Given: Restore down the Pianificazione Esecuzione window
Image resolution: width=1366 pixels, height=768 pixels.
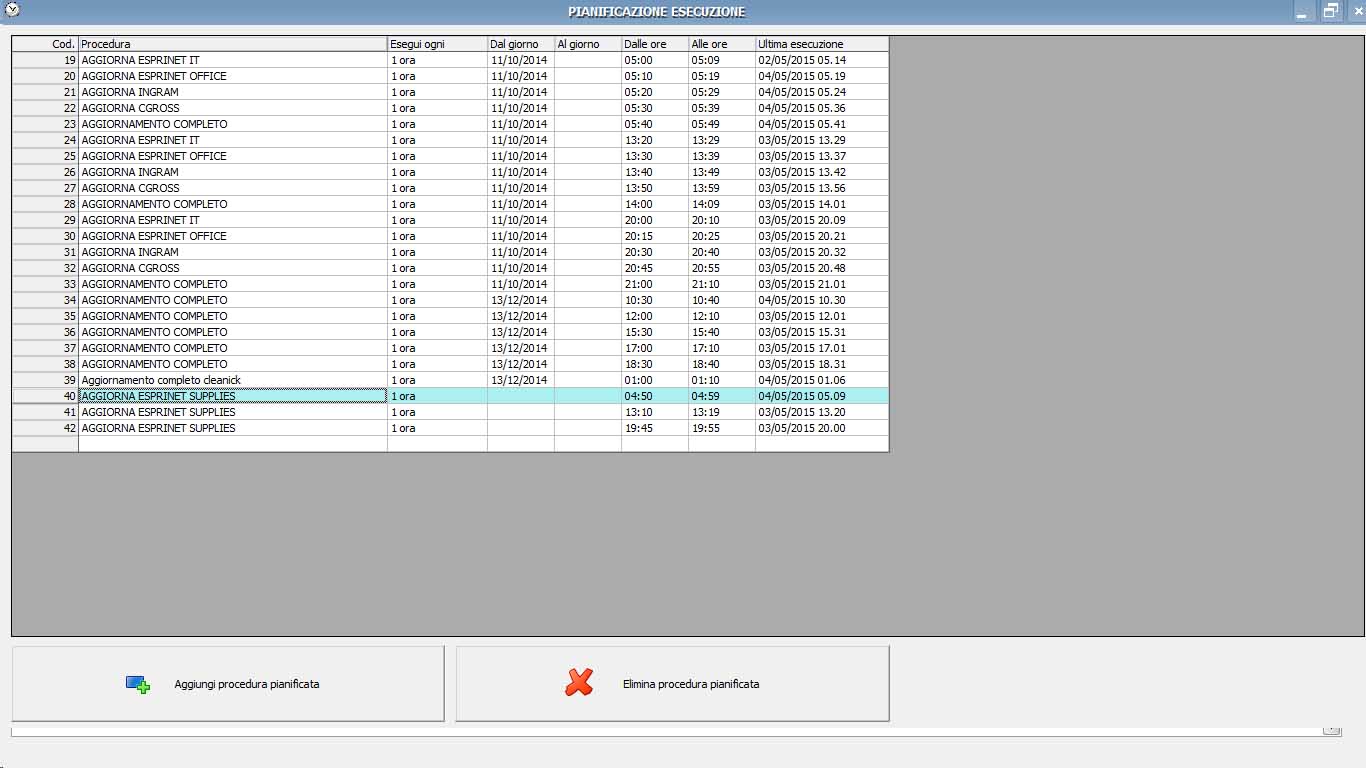Looking at the screenshot, I should (1330, 11).
